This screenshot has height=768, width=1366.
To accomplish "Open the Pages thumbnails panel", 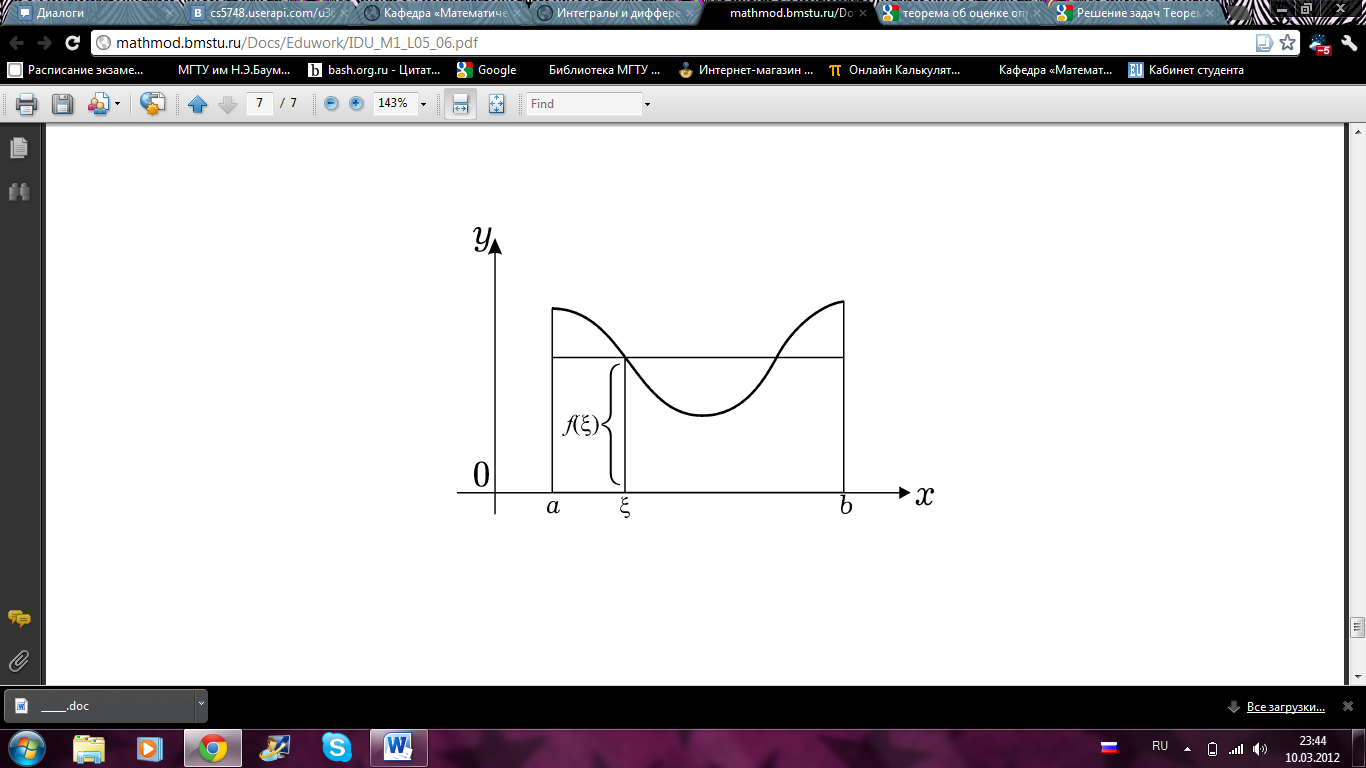I will coord(18,148).
